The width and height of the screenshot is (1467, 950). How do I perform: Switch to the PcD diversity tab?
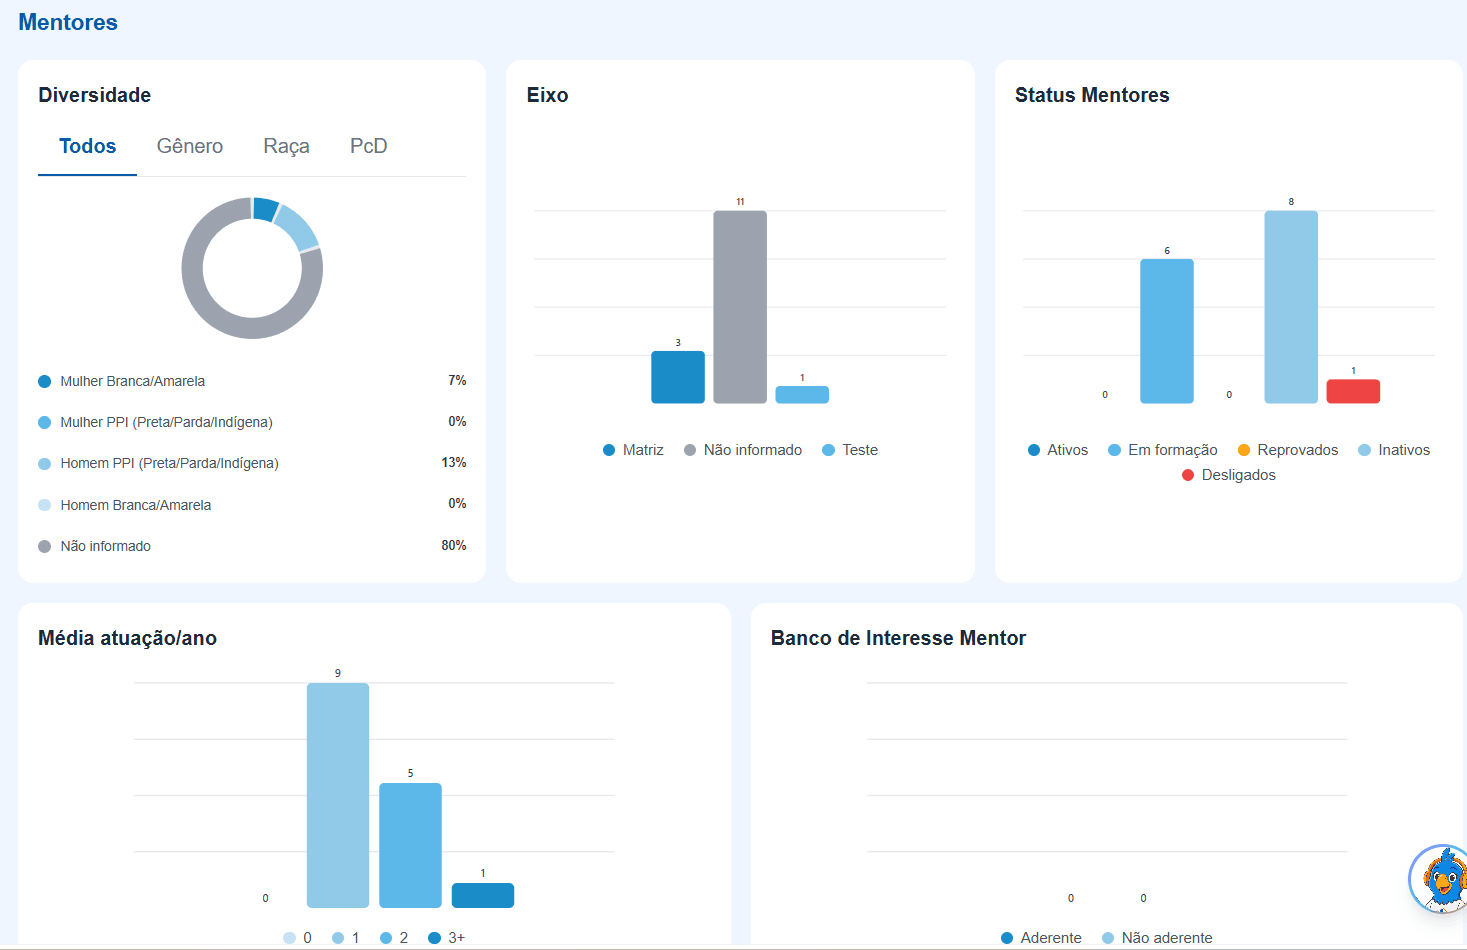point(368,146)
